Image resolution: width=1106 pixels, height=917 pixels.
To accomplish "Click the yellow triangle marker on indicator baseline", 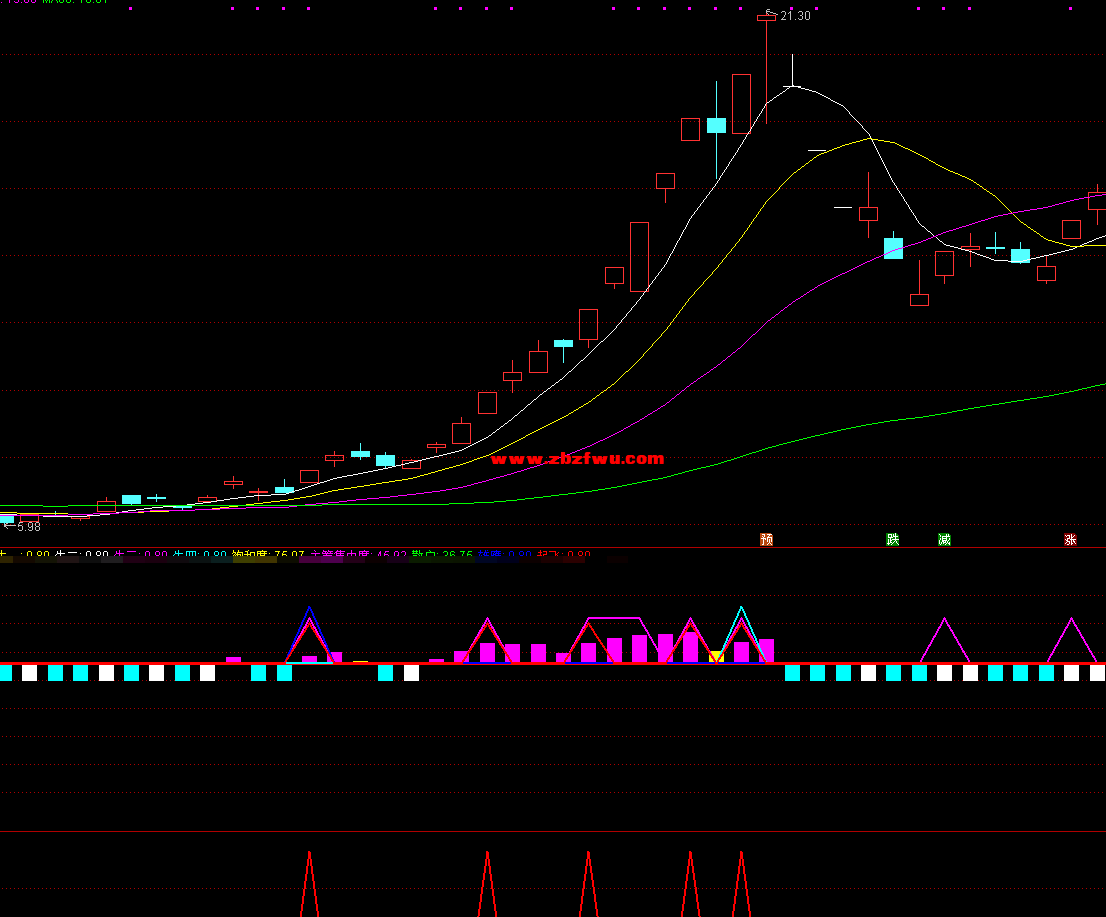I will click(716, 657).
